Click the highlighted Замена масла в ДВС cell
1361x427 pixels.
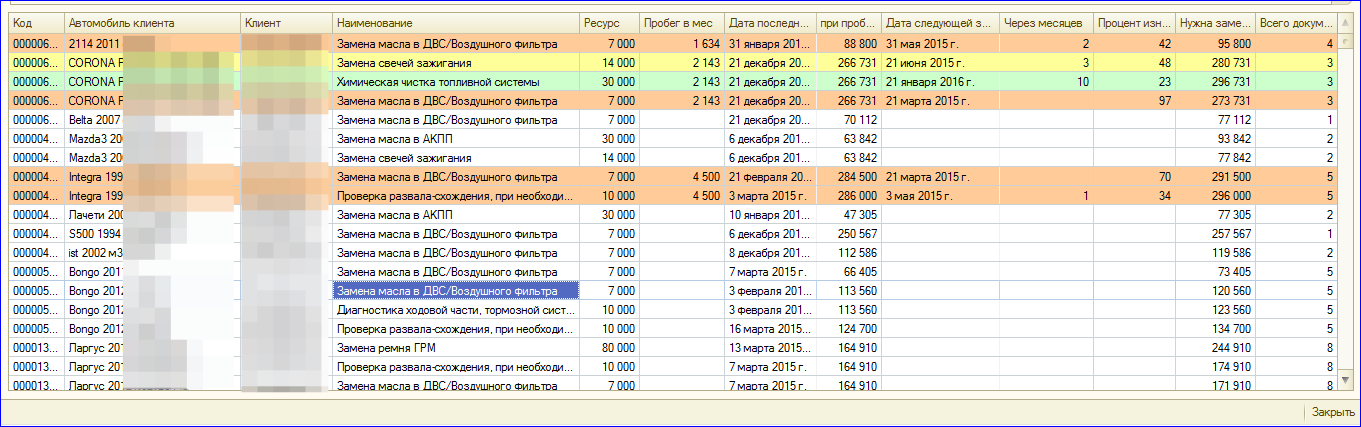pyautogui.click(x=456, y=291)
